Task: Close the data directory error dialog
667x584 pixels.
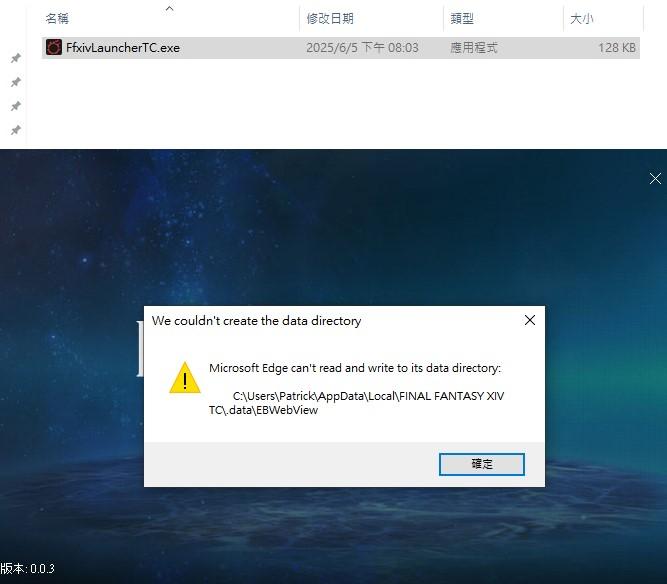Action: tap(530, 320)
